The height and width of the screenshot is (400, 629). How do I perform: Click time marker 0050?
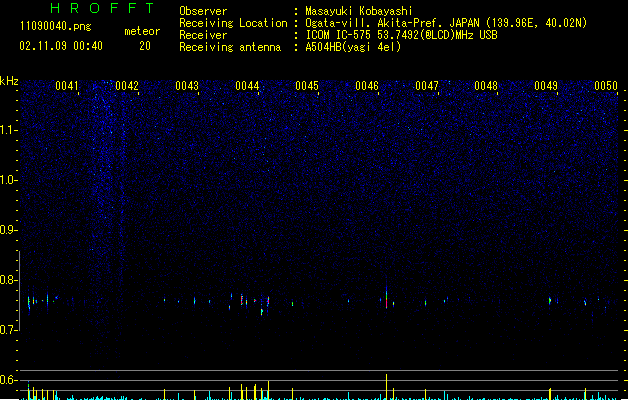click(606, 86)
